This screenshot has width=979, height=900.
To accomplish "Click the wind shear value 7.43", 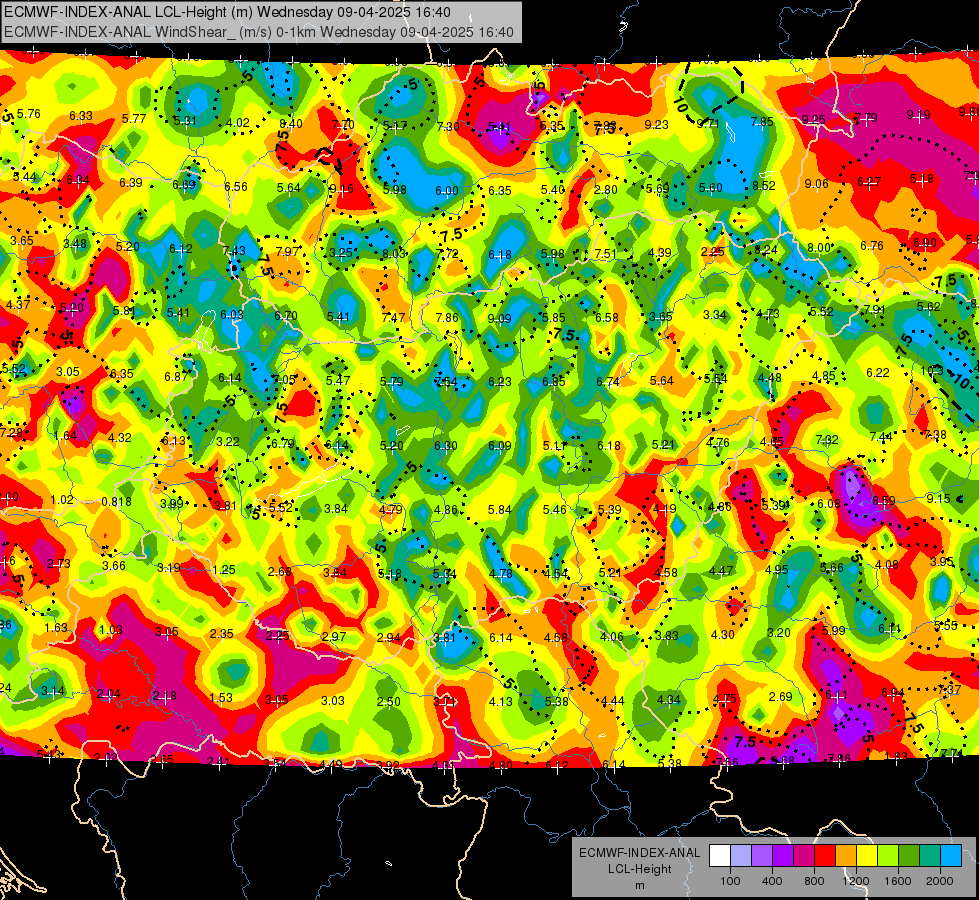I will coord(234,250).
